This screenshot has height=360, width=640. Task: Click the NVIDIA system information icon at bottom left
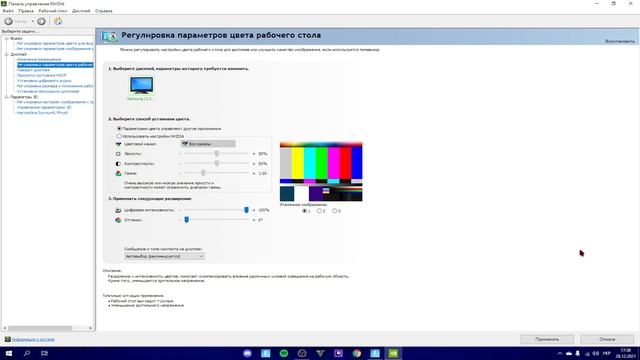7,339
